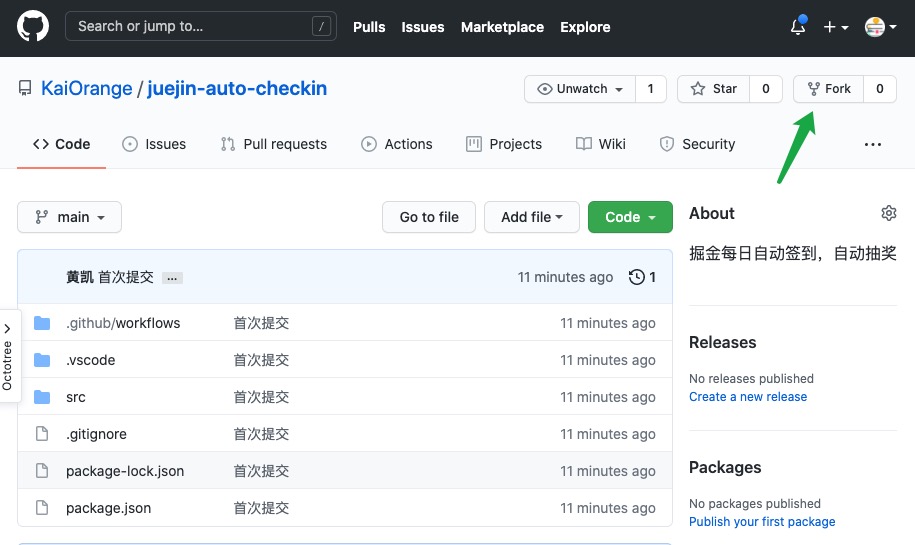Go to Pulls in top navigation

click(x=369, y=27)
